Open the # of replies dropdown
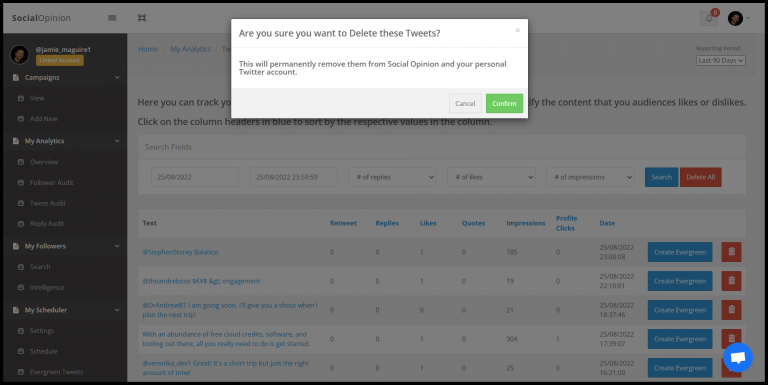The width and height of the screenshot is (768, 385). click(x=392, y=177)
